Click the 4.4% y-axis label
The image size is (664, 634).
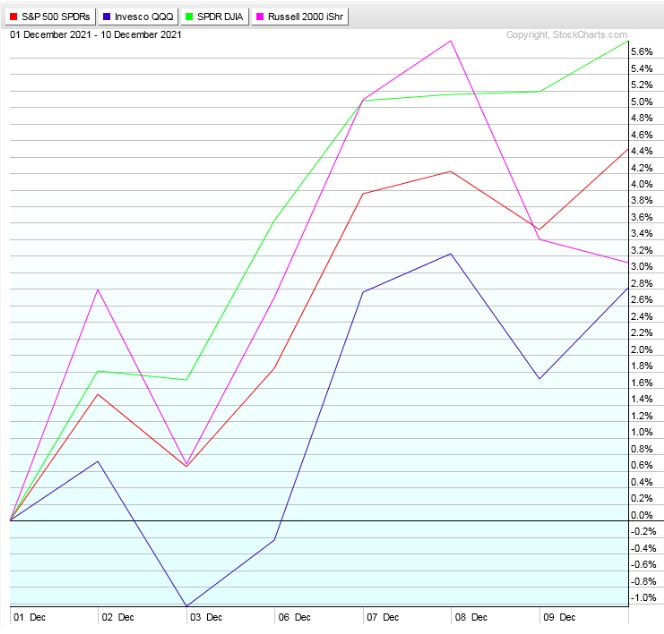642,151
